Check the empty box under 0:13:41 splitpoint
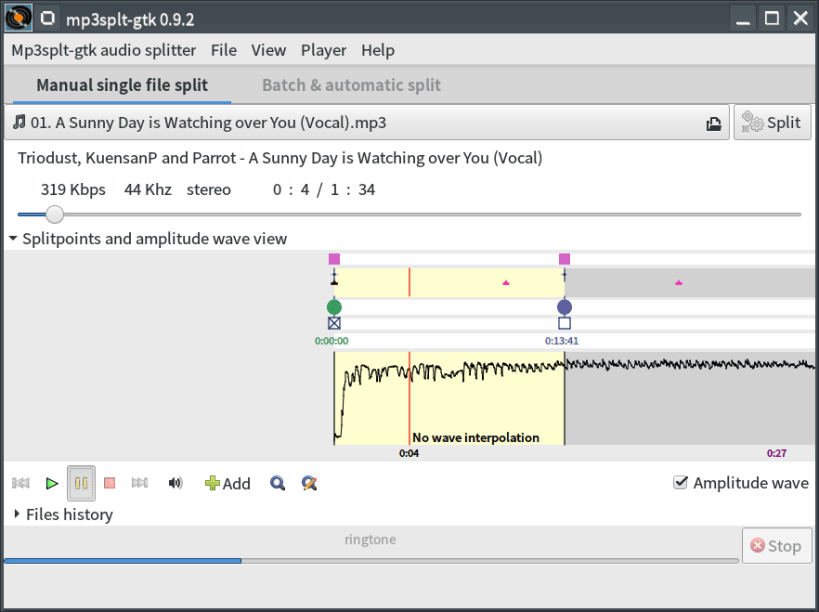 564,323
